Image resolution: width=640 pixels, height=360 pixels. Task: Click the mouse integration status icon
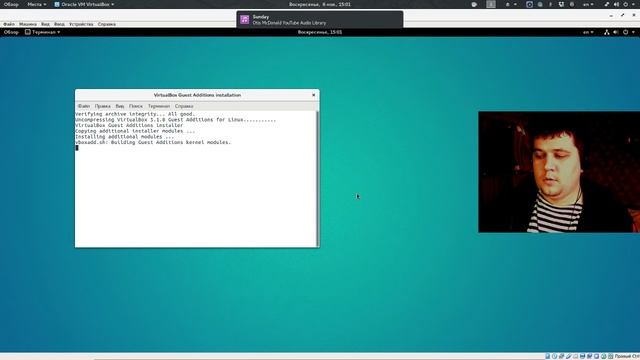[603, 356]
